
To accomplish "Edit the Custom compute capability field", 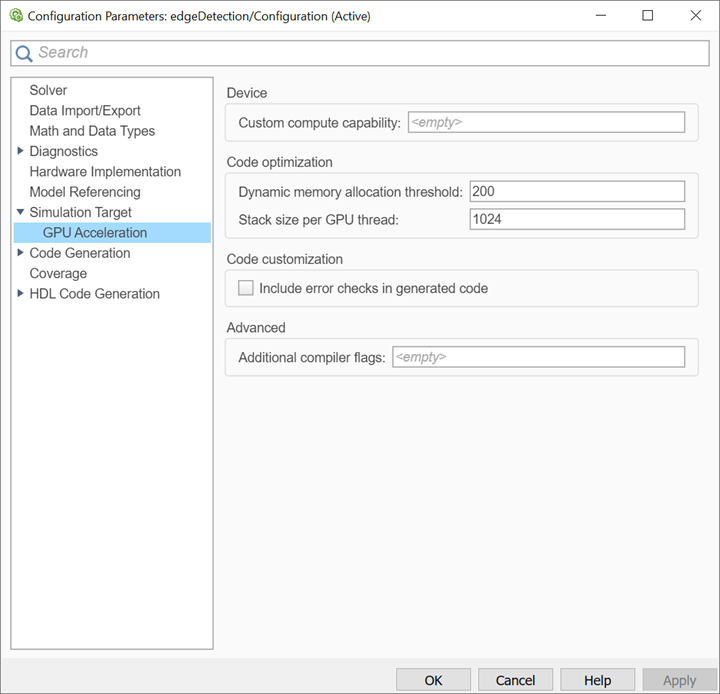I will pos(546,123).
